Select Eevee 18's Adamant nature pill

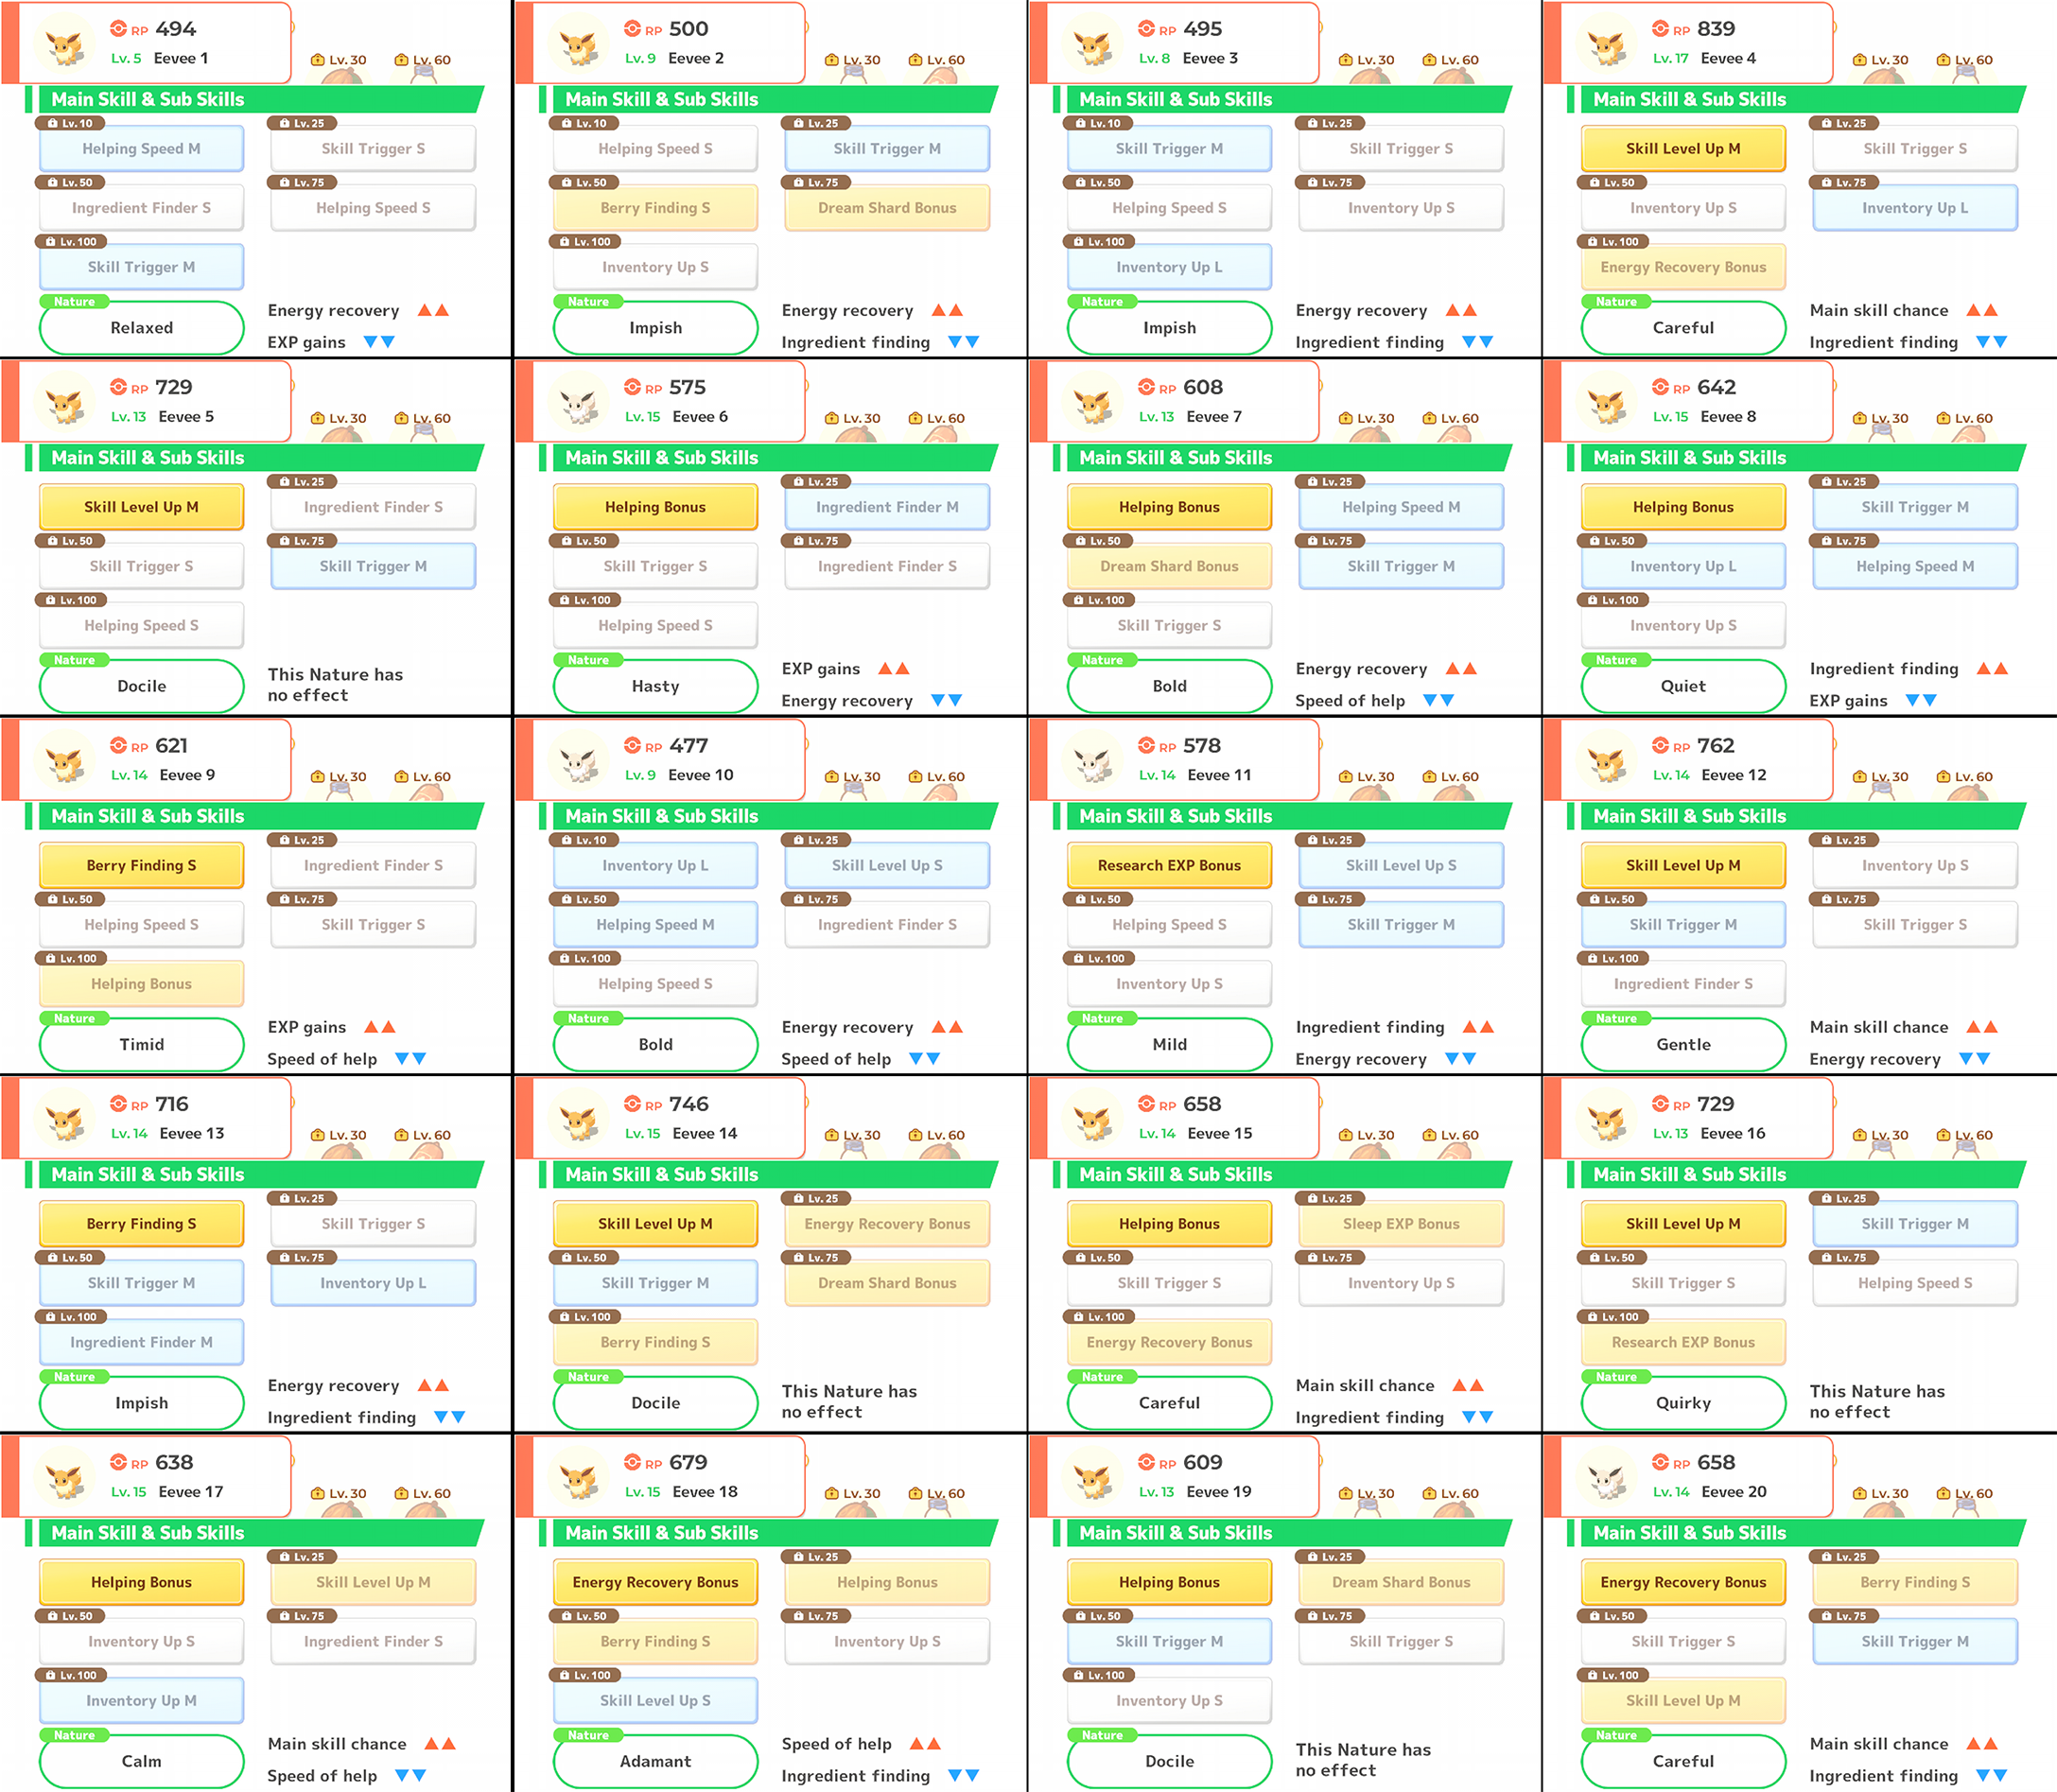click(x=655, y=1761)
